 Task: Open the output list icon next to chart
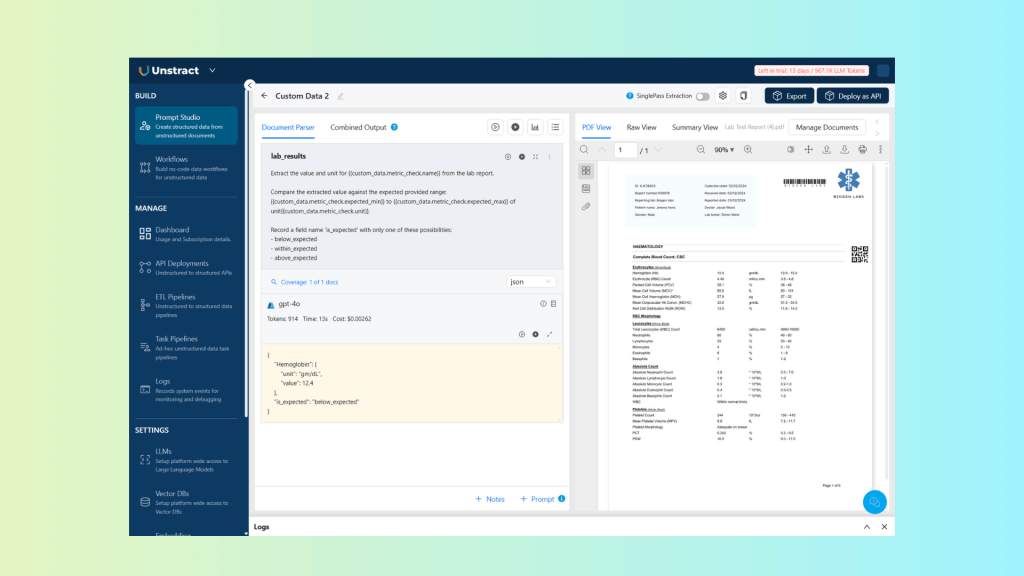[x=556, y=126]
